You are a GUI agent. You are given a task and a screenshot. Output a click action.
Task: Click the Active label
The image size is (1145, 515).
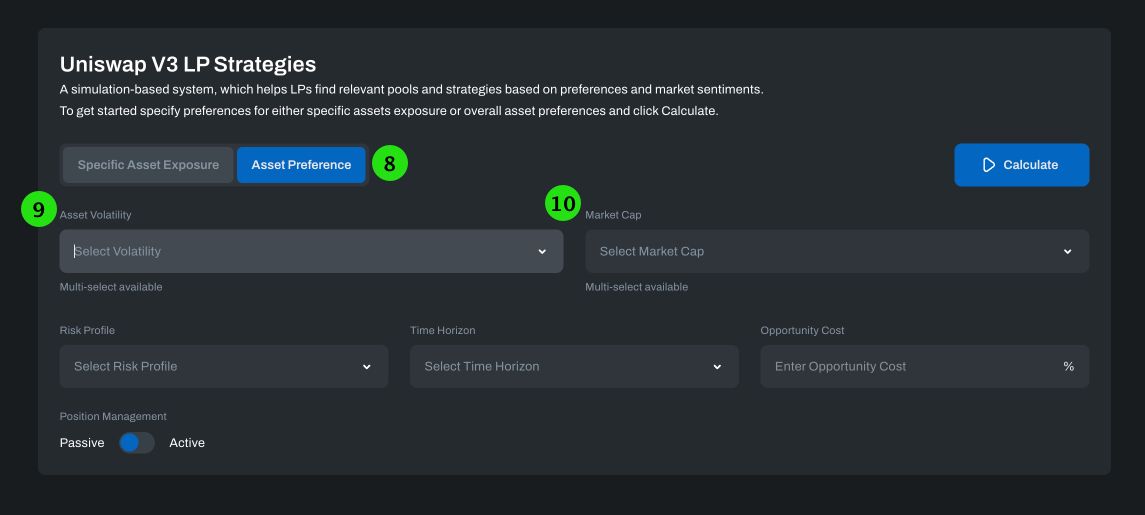tap(187, 443)
